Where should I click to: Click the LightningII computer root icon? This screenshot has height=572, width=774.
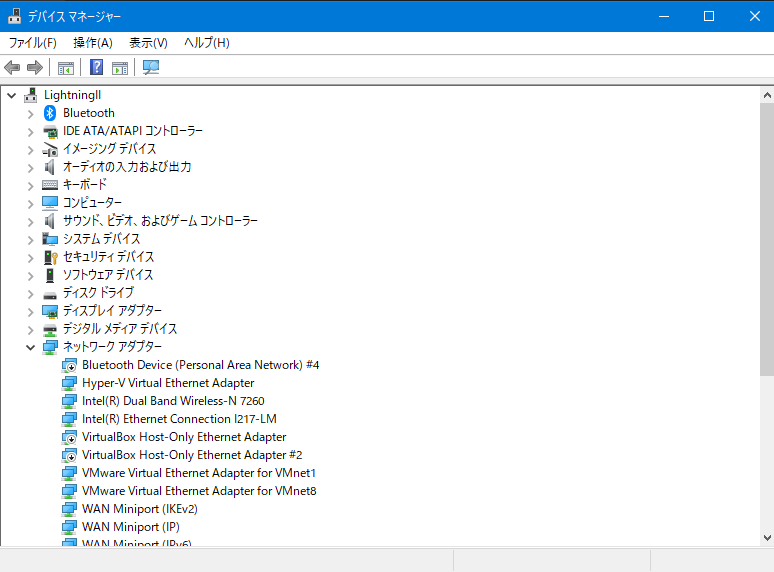[31, 95]
